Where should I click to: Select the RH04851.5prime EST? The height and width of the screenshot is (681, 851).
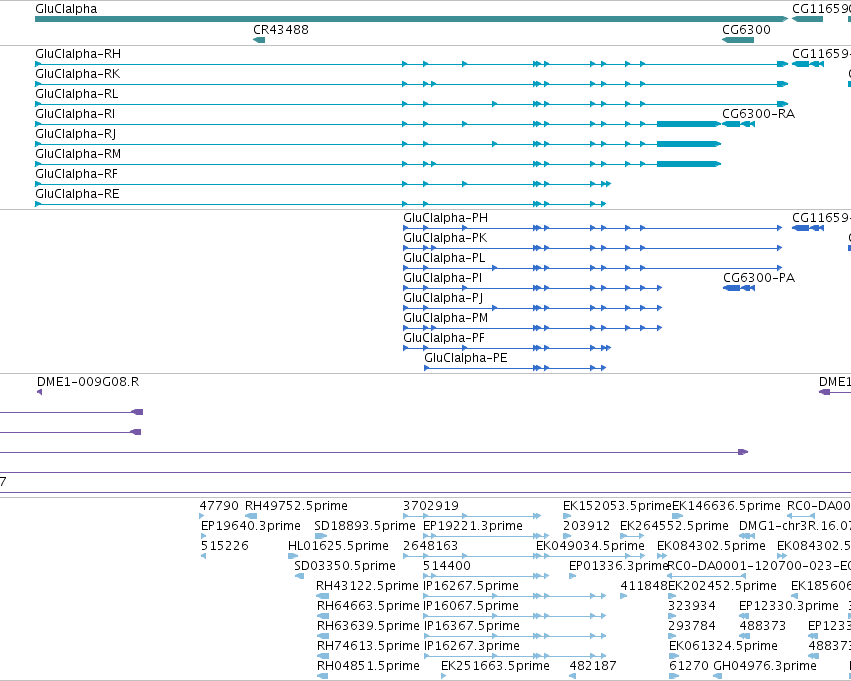pos(368,666)
